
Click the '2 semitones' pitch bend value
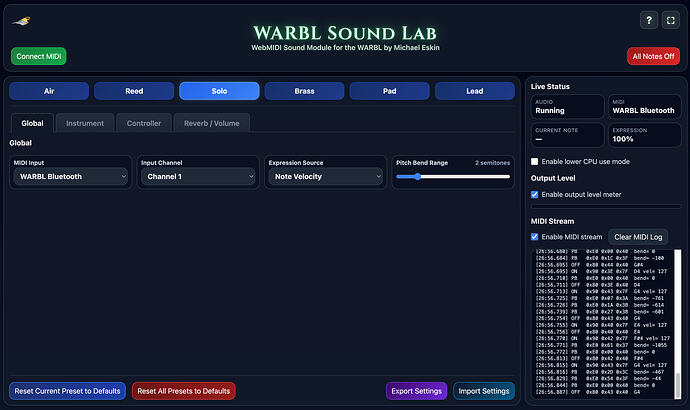click(492, 163)
